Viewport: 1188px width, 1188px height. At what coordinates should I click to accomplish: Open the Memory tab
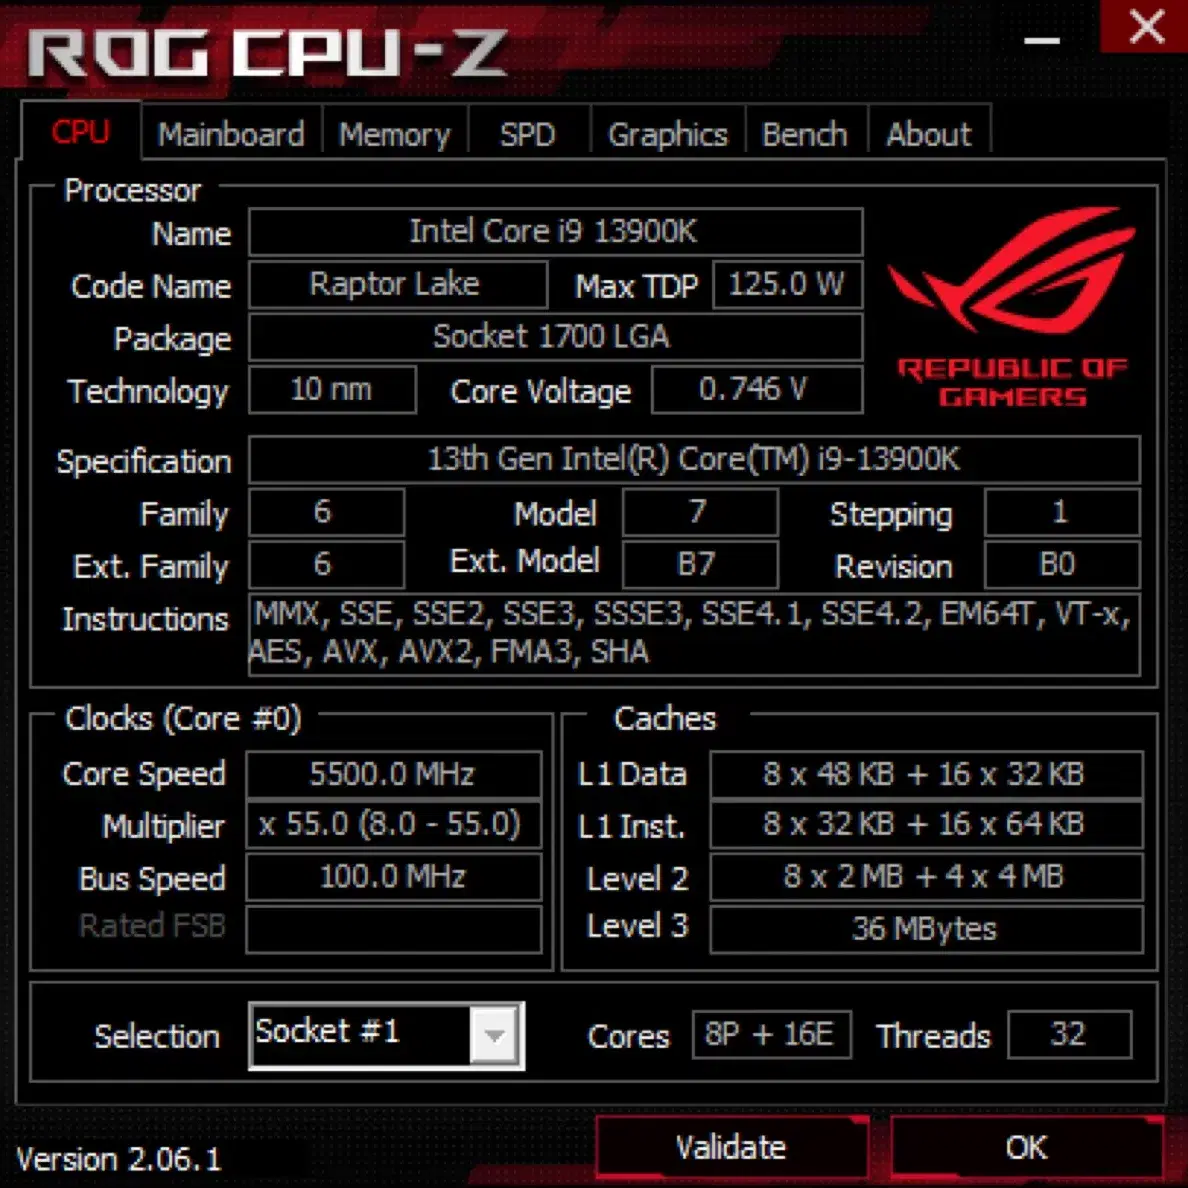[x=395, y=134]
